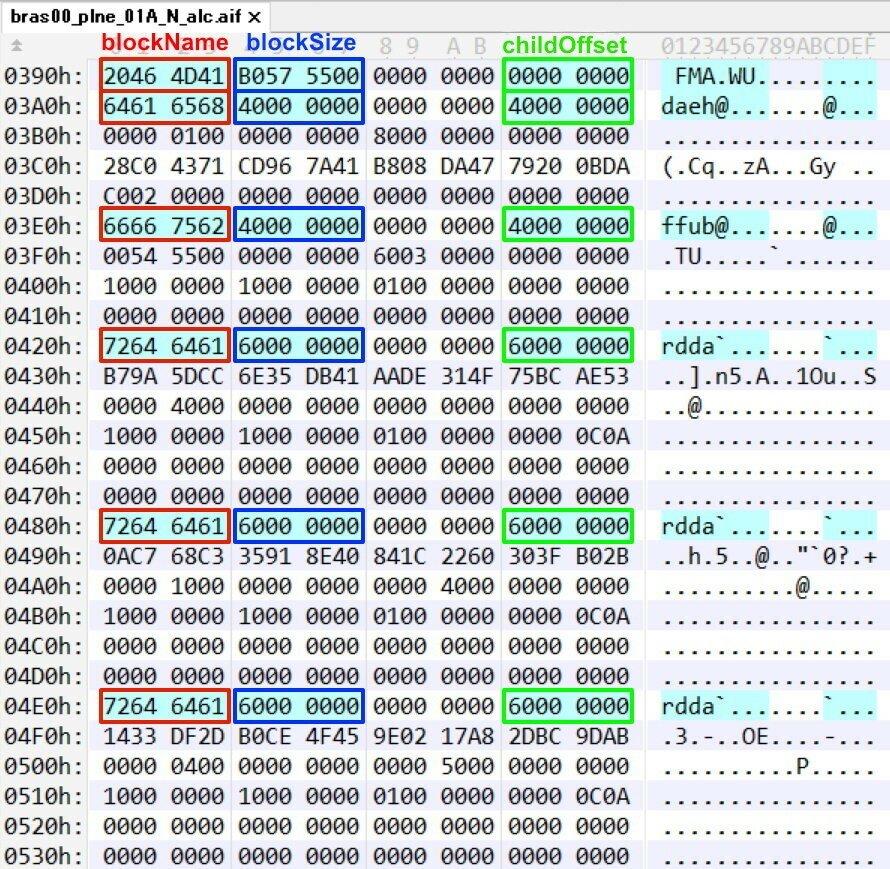Click hex bytes CD96 in row 03C0h
This screenshot has width=890, height=869.
(x=265, y=166)
